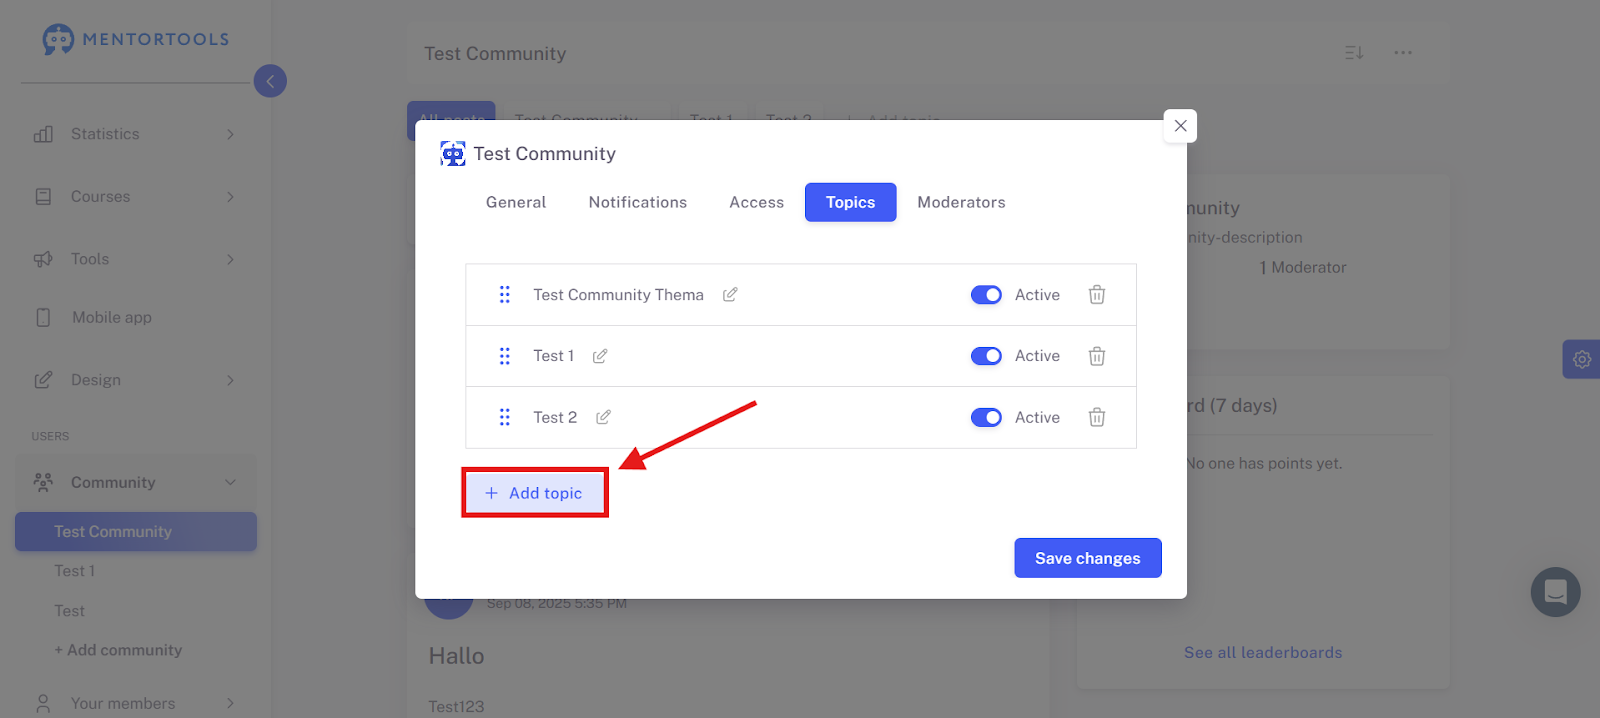Image resolution: width=1600 pixels, height=718 pixels.
Task: Delete the Test Community Thema topic
Action: click(1097, 295)
